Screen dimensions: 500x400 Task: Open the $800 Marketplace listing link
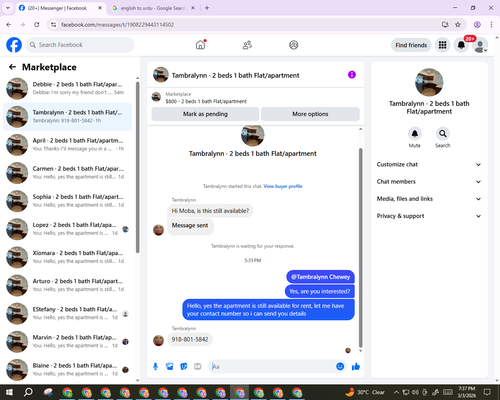click(x=206, y=101)
